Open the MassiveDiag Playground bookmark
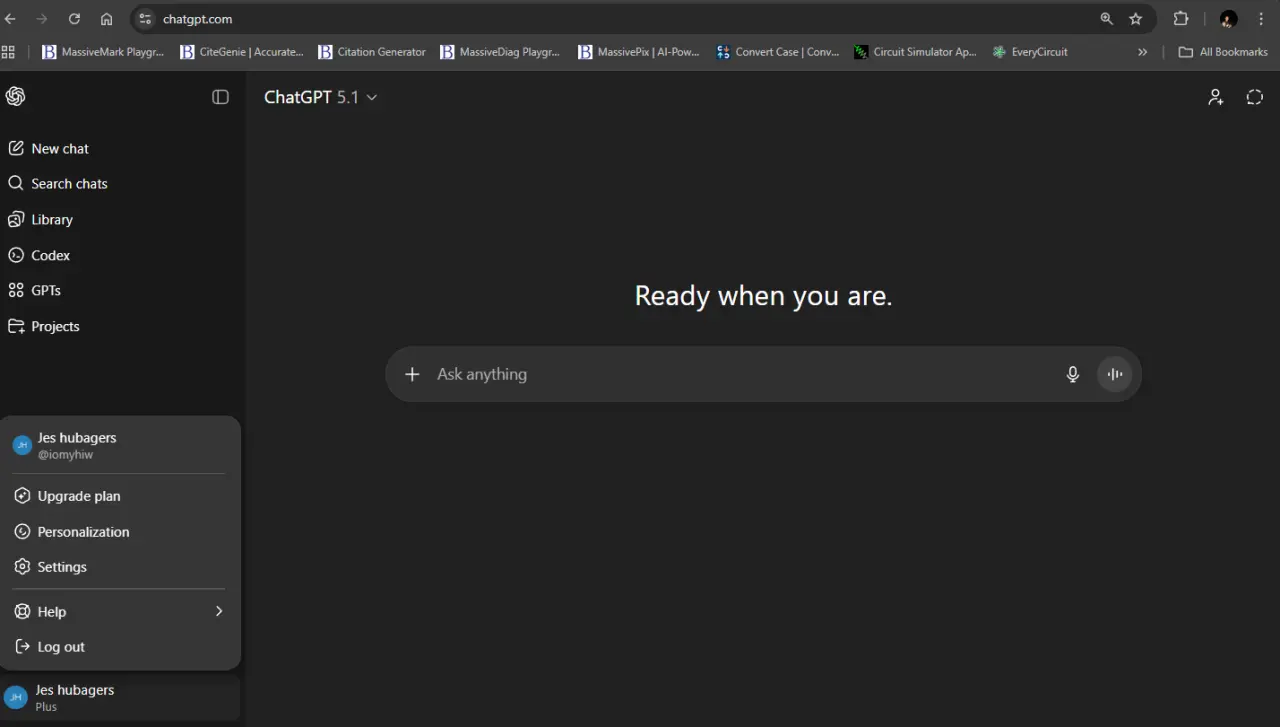Image resolution: width=1280 pixels, height=727 pixels. pyautogui.click(x=500, y=52)
